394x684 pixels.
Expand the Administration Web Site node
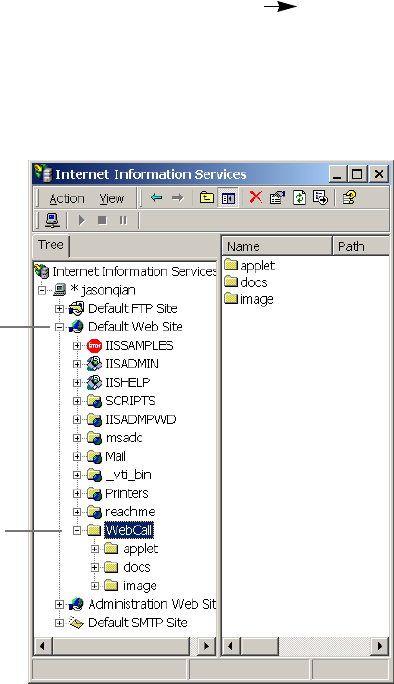point(59,604)
